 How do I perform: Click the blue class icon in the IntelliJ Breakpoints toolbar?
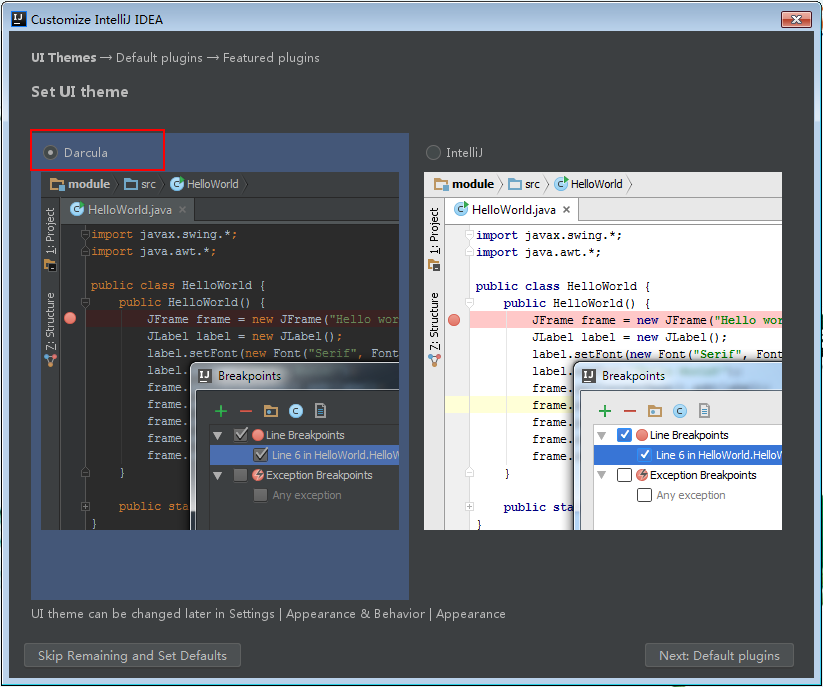680,411
